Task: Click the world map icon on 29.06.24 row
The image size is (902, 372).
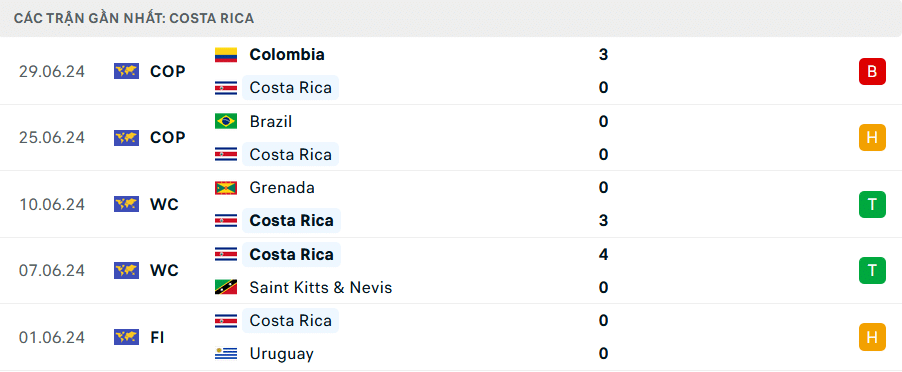Action: point(127,71)
